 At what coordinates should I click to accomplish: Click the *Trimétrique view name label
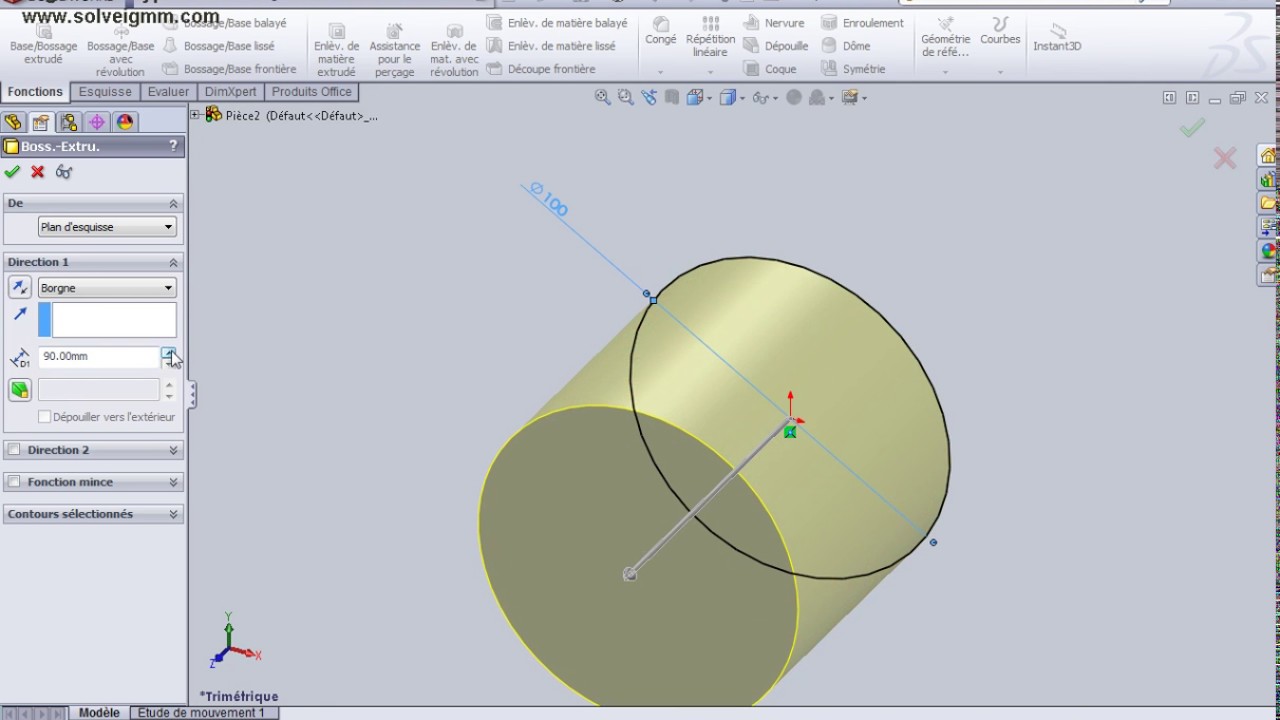click(239, 696)
